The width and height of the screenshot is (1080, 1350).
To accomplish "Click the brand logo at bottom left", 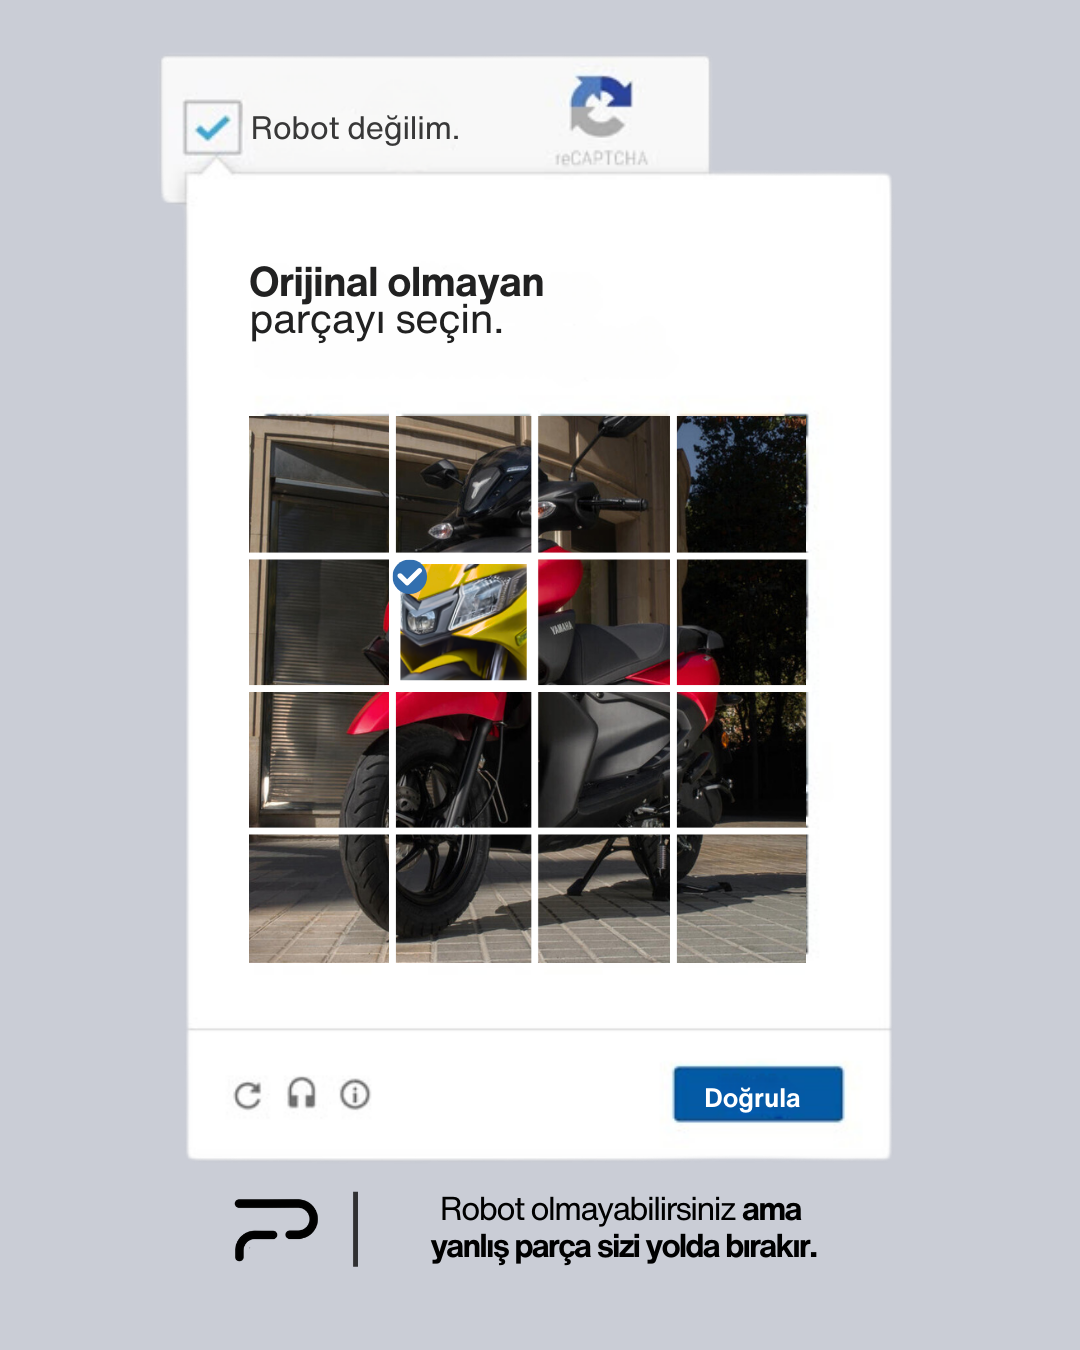I will click(x=276, y=1229).
